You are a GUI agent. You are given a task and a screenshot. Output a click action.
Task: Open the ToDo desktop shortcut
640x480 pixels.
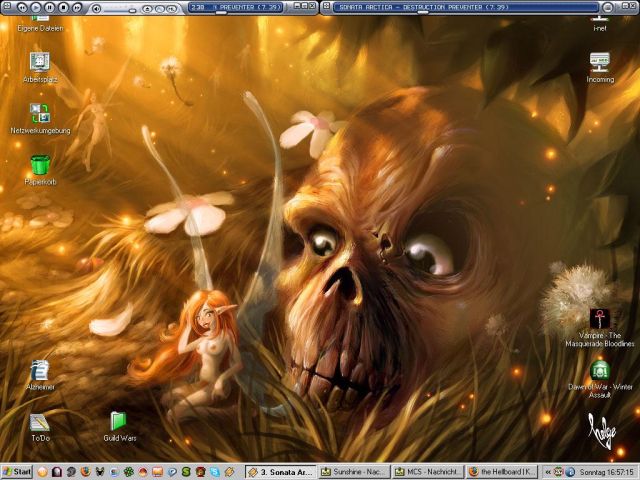click(40, 421)
